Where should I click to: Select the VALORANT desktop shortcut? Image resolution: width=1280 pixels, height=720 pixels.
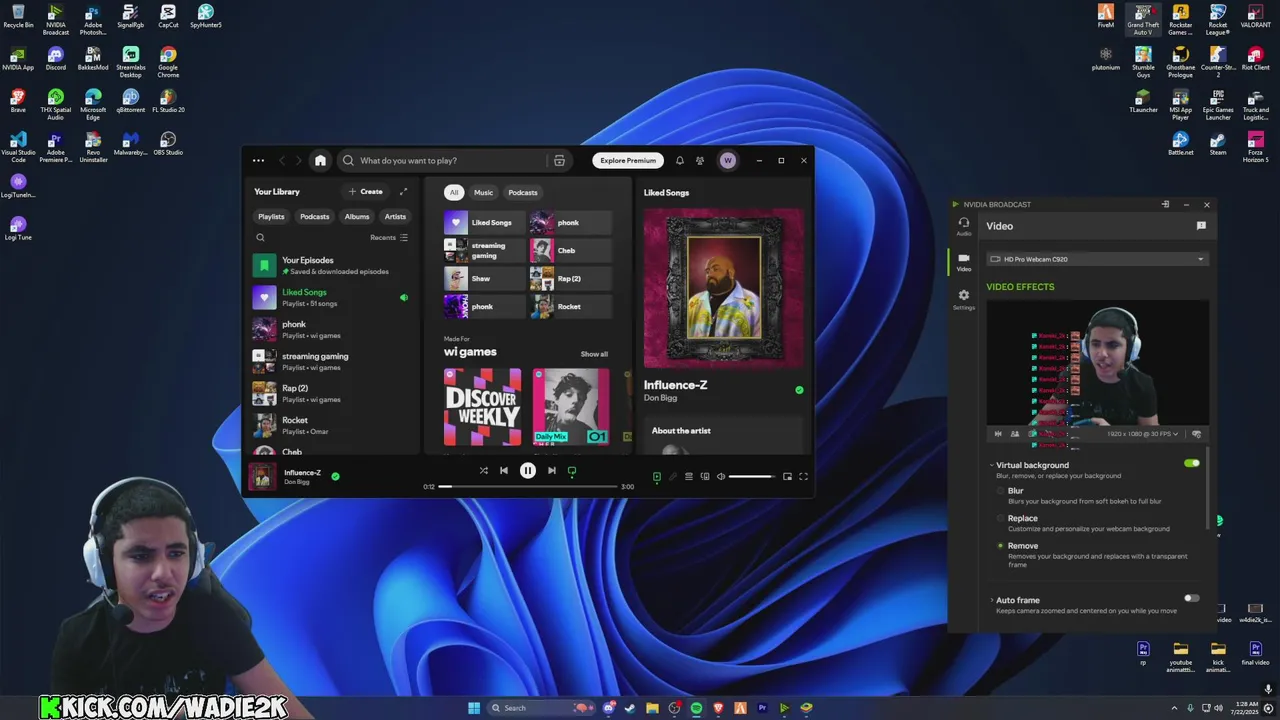1255,17
